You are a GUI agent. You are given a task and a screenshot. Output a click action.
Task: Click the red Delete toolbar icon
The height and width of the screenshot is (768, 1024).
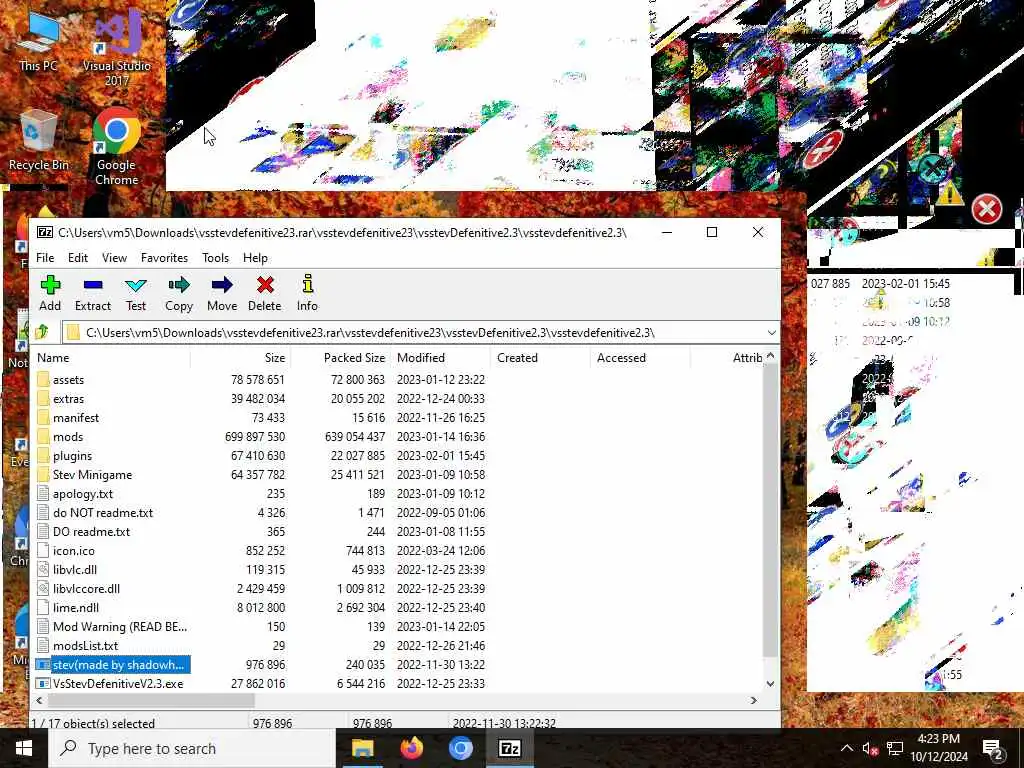(x=264, y=293)
